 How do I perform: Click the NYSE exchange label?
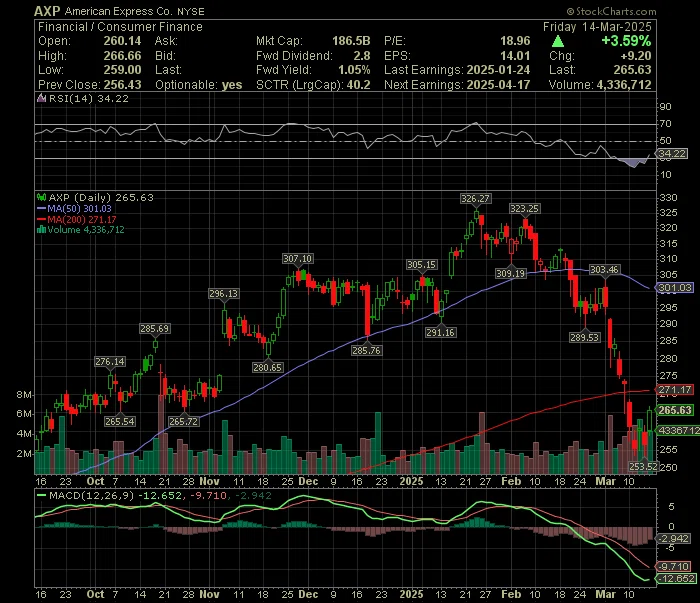pos(191,12)
